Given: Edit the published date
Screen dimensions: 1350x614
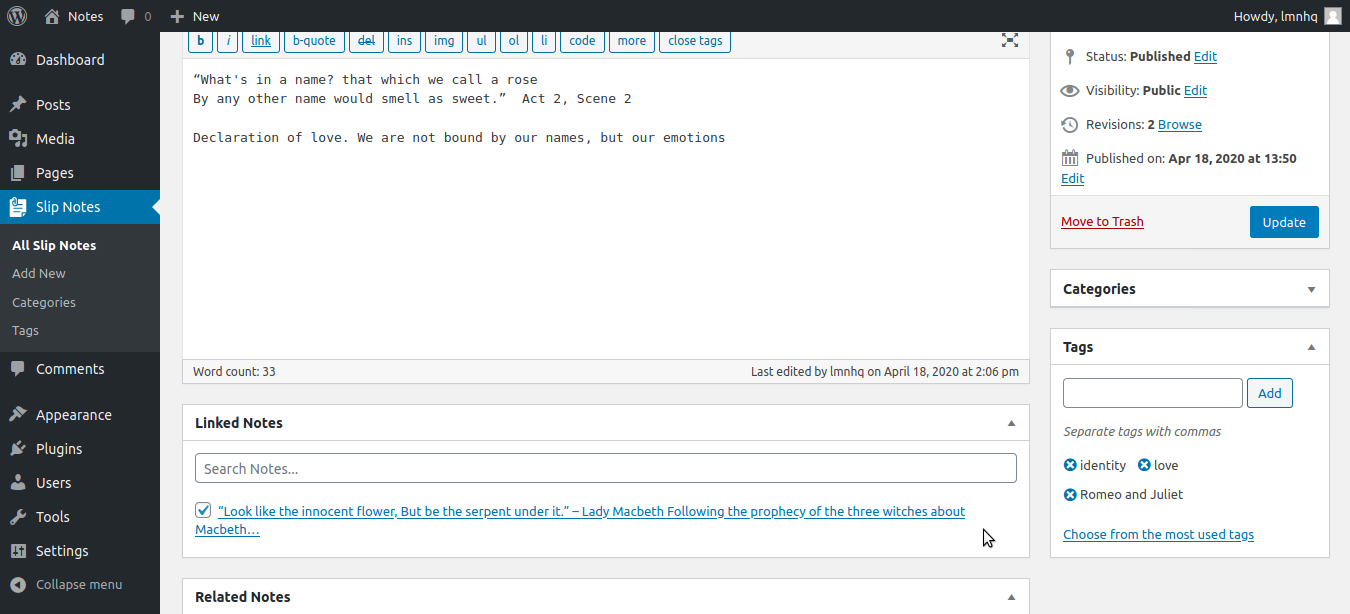Looking at the screenshot, I should [x=1073, y=179].
